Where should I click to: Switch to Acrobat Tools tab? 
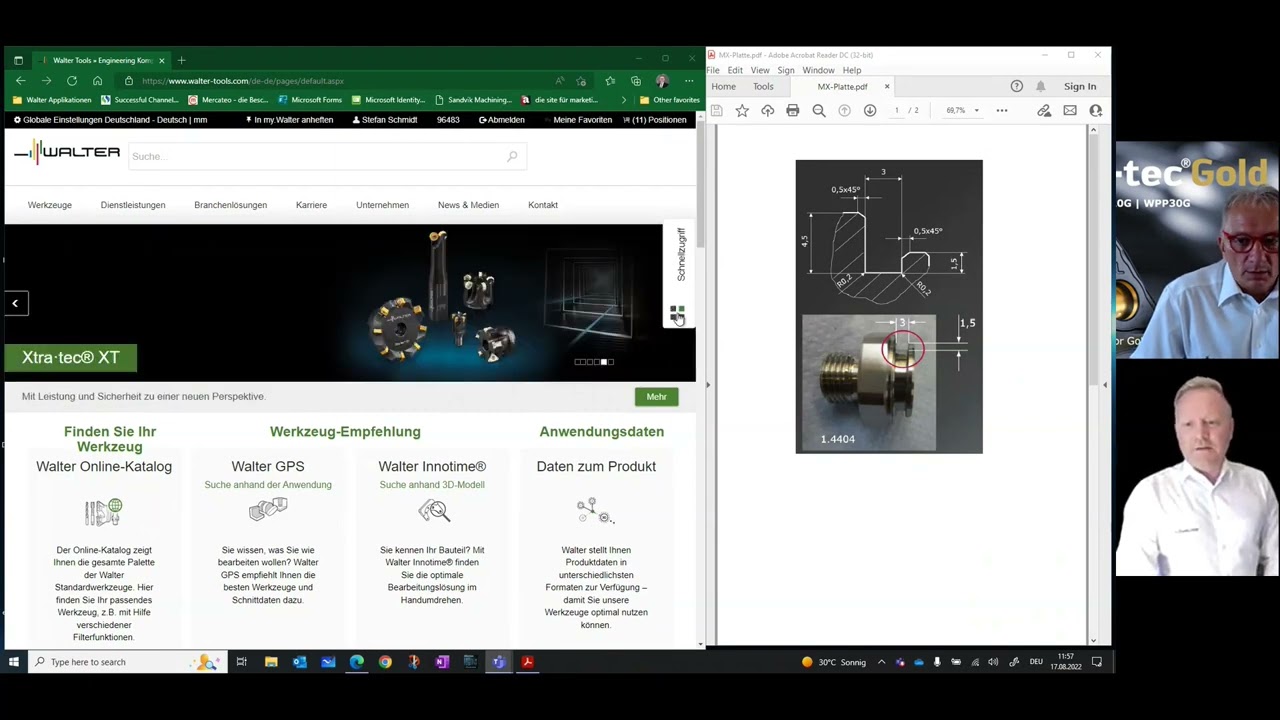(763, 87)
